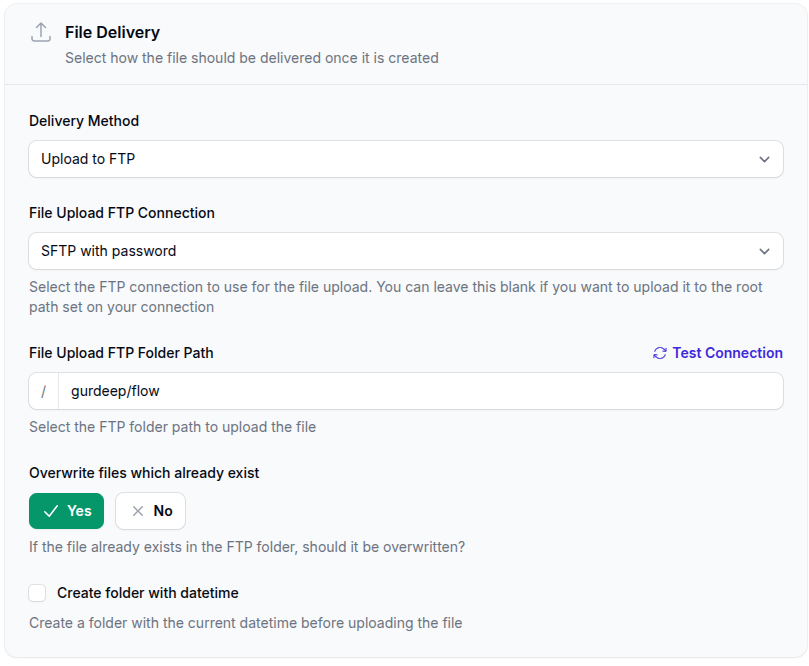Click the chevron arrow in Delivery Method field

(x=764, y=159)
